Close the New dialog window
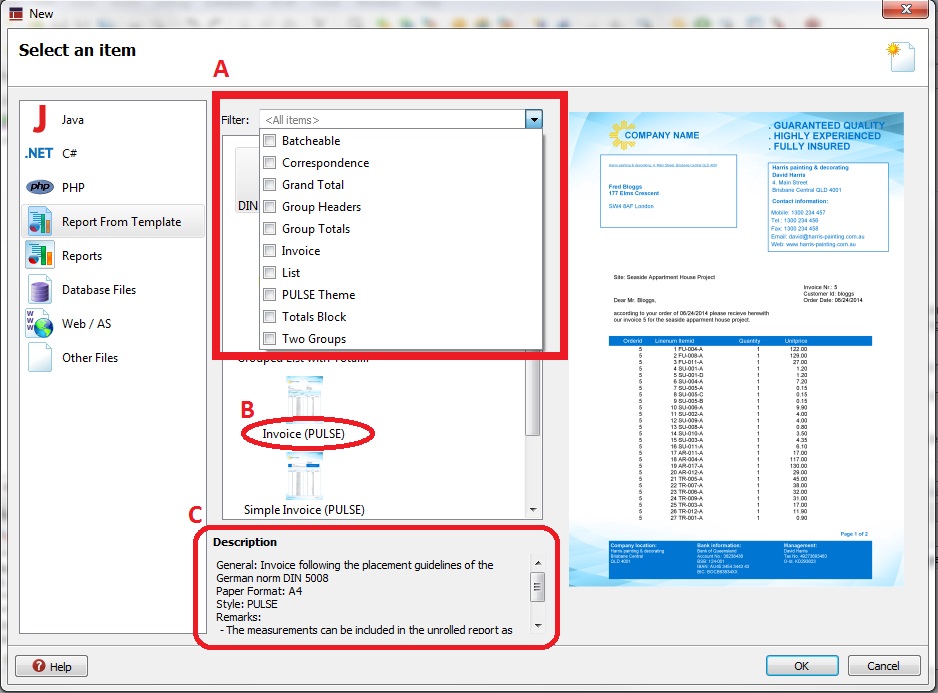Viewport: 938px width, 693px height. click(906, 8)
